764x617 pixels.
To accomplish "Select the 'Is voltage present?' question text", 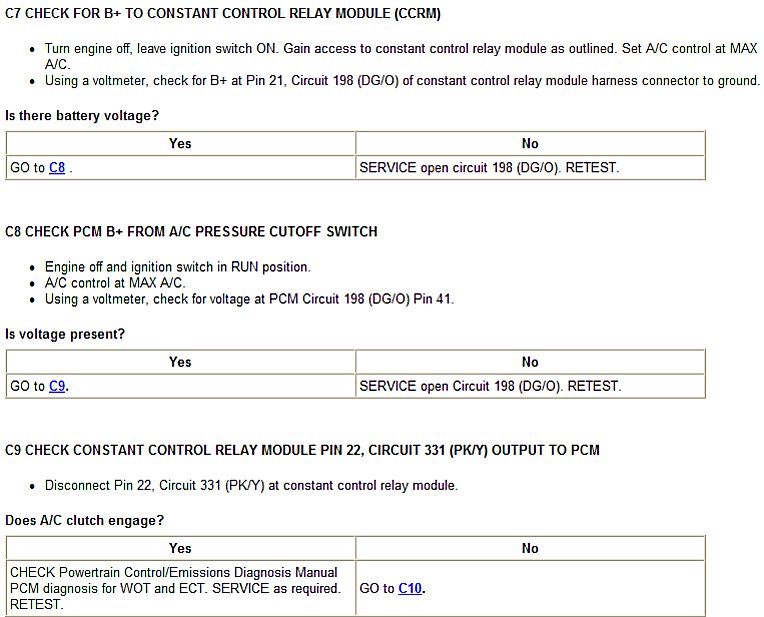I will click(65, 334).
